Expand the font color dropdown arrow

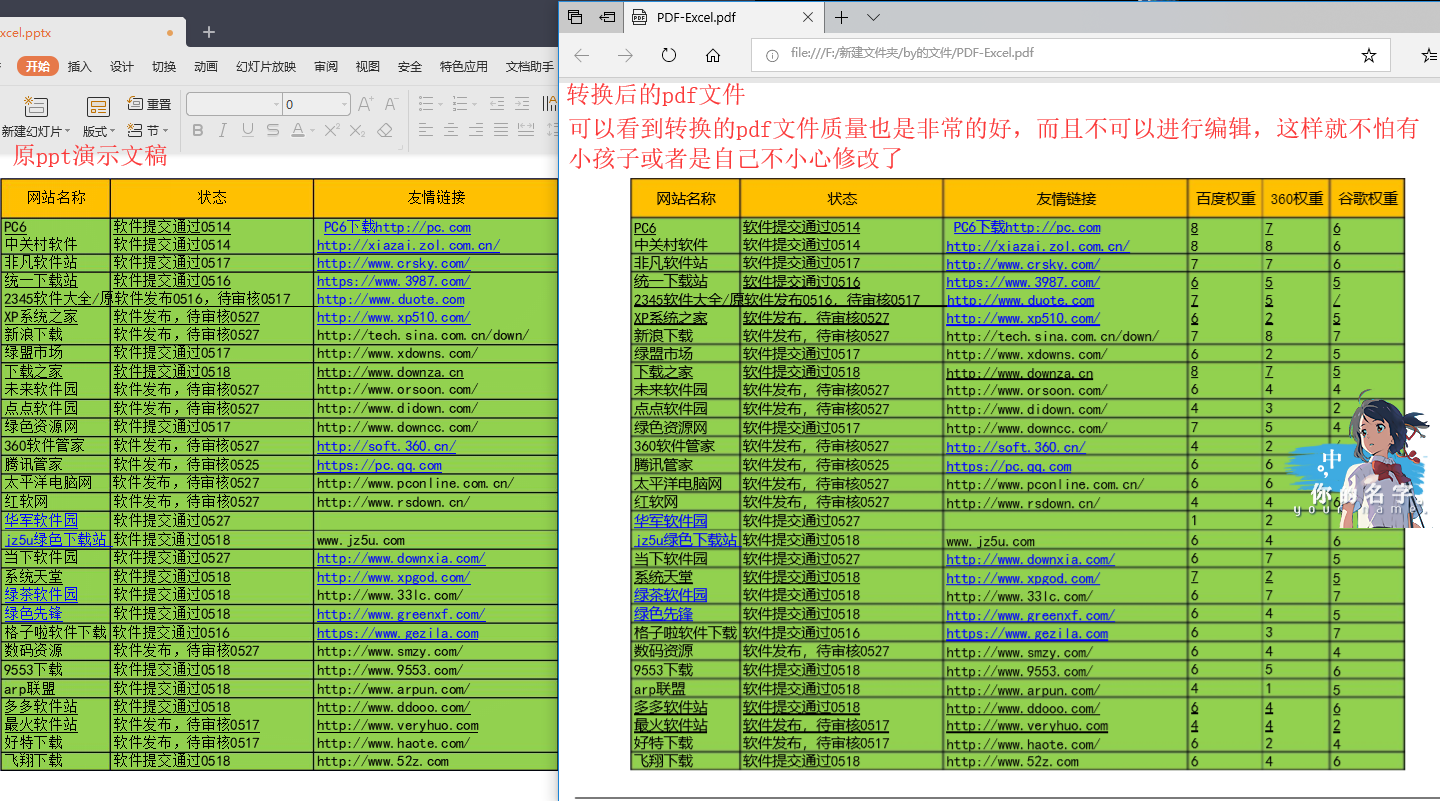(x=312, y=131)
